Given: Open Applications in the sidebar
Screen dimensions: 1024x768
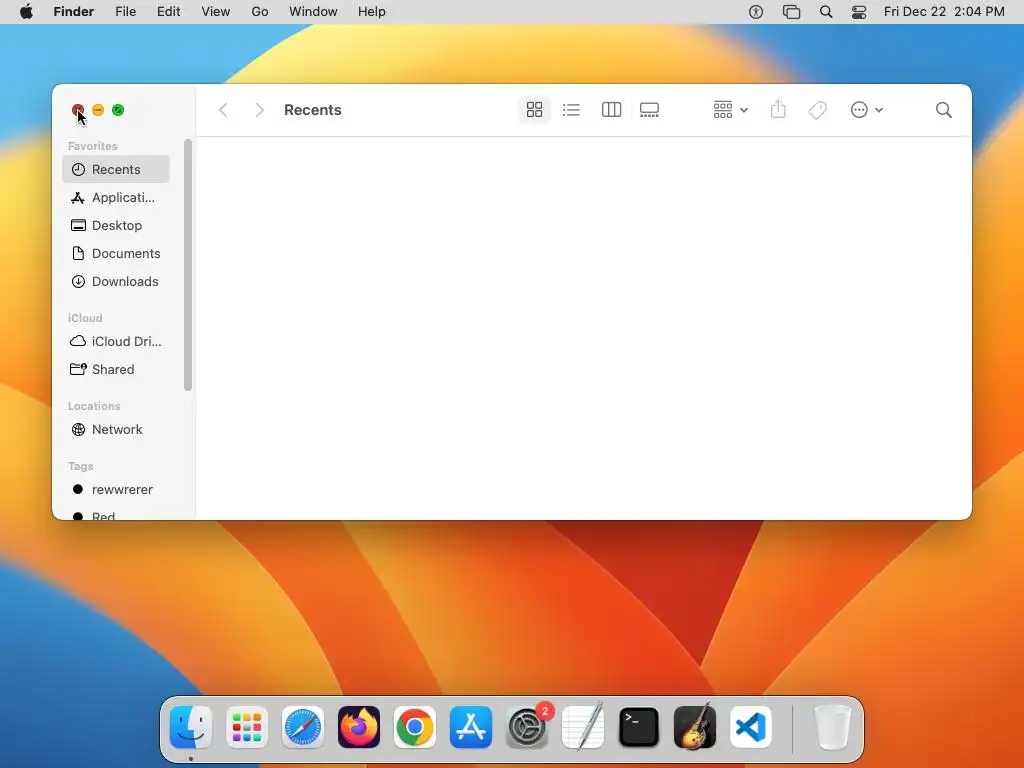Looking at the screenshot, I should [116, 197].
